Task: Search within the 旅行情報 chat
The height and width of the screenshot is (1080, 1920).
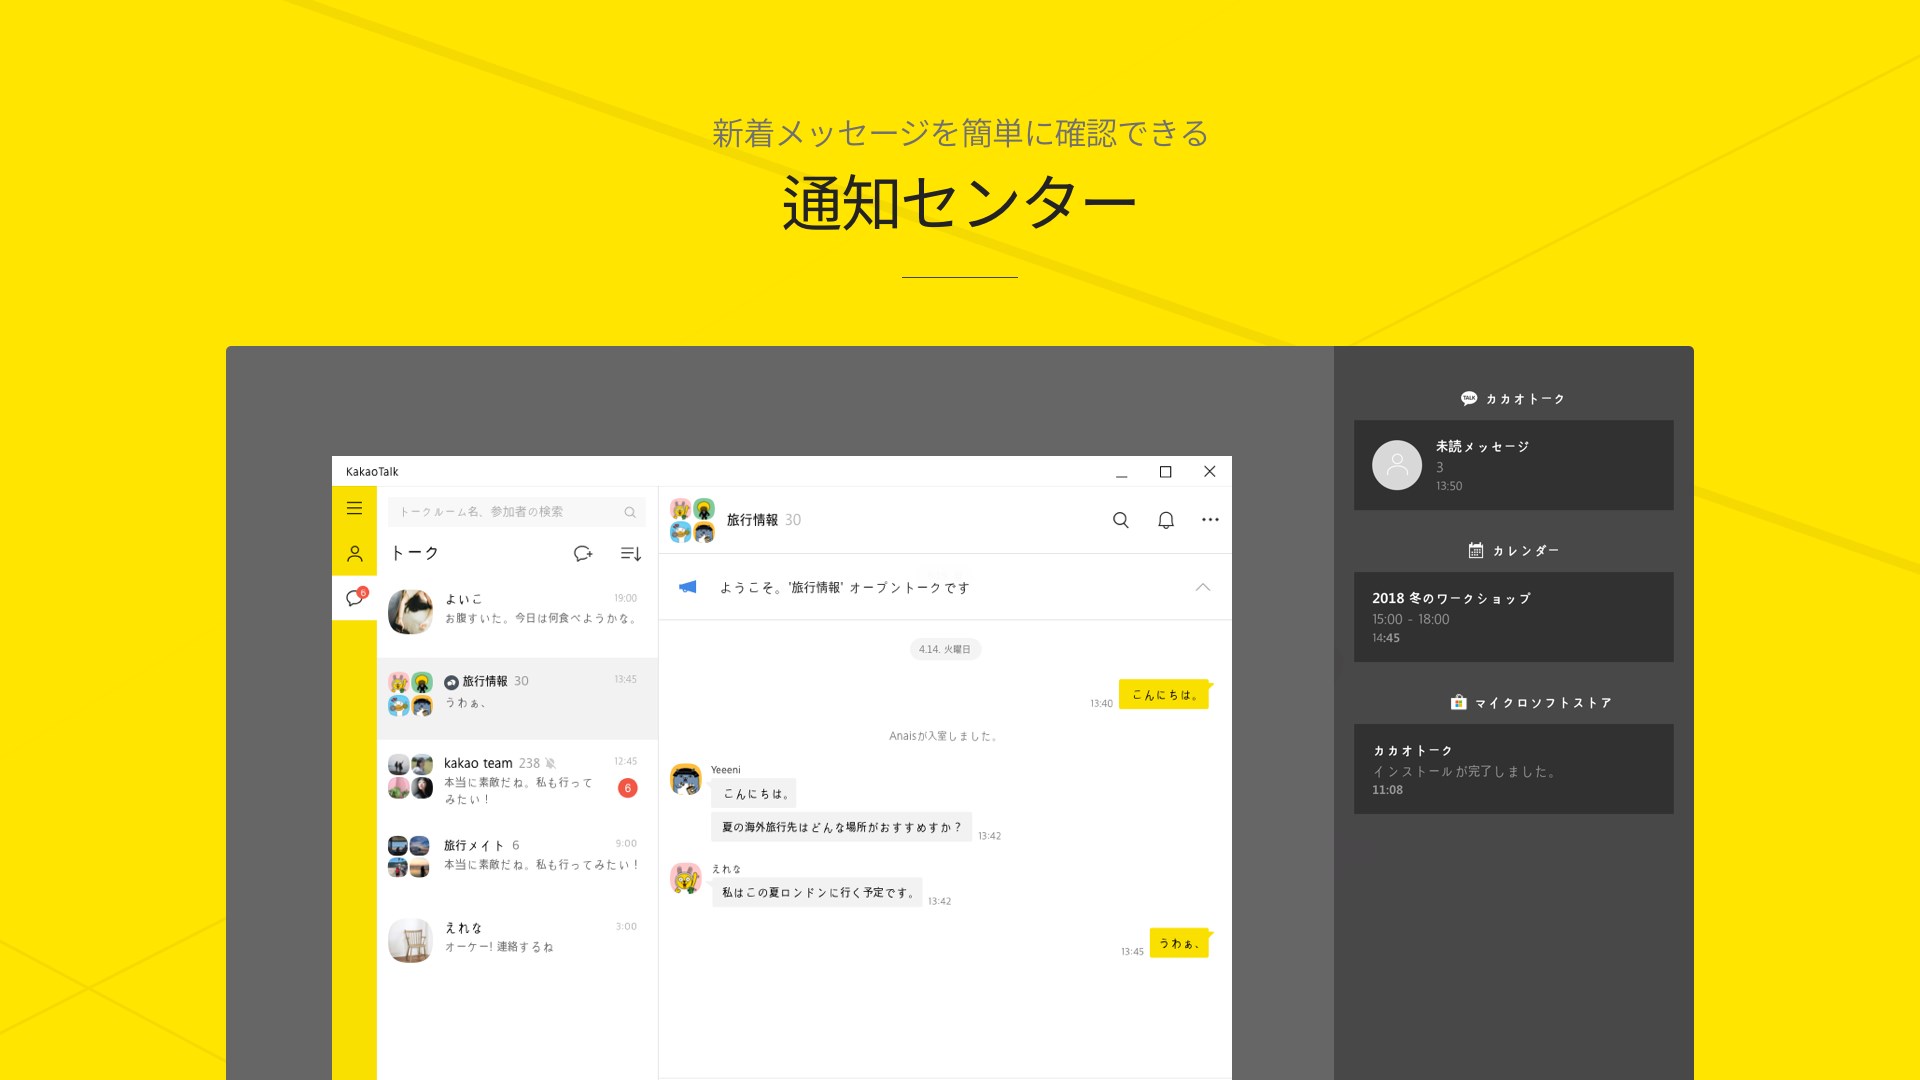Action: click(1120, 520)
